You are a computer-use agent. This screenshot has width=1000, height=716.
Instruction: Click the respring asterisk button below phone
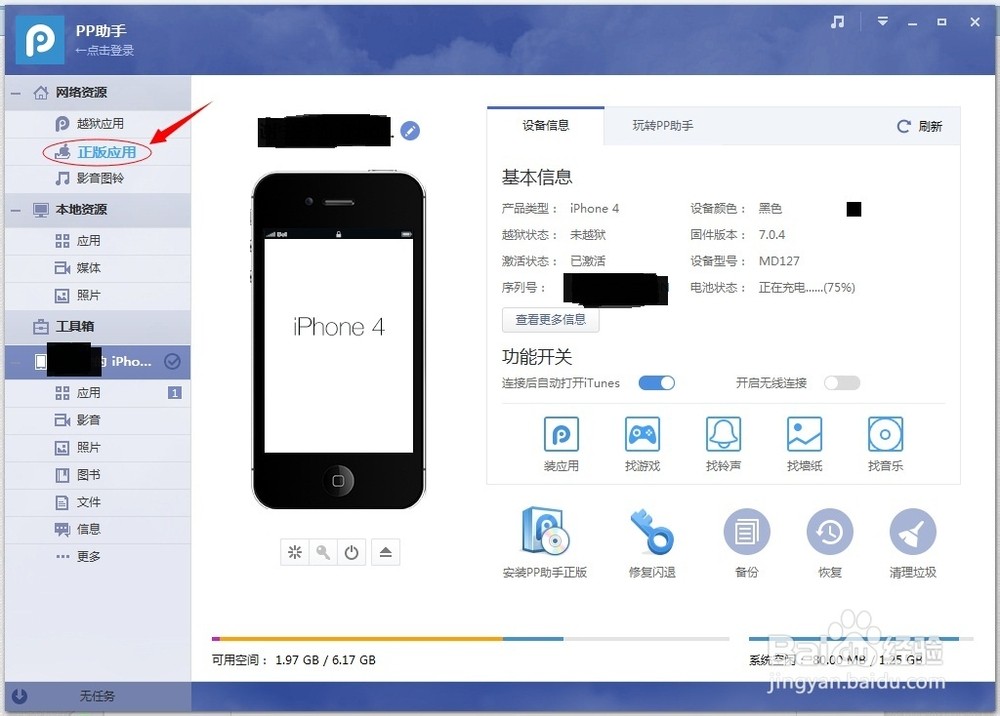click(x=295, y=552)
